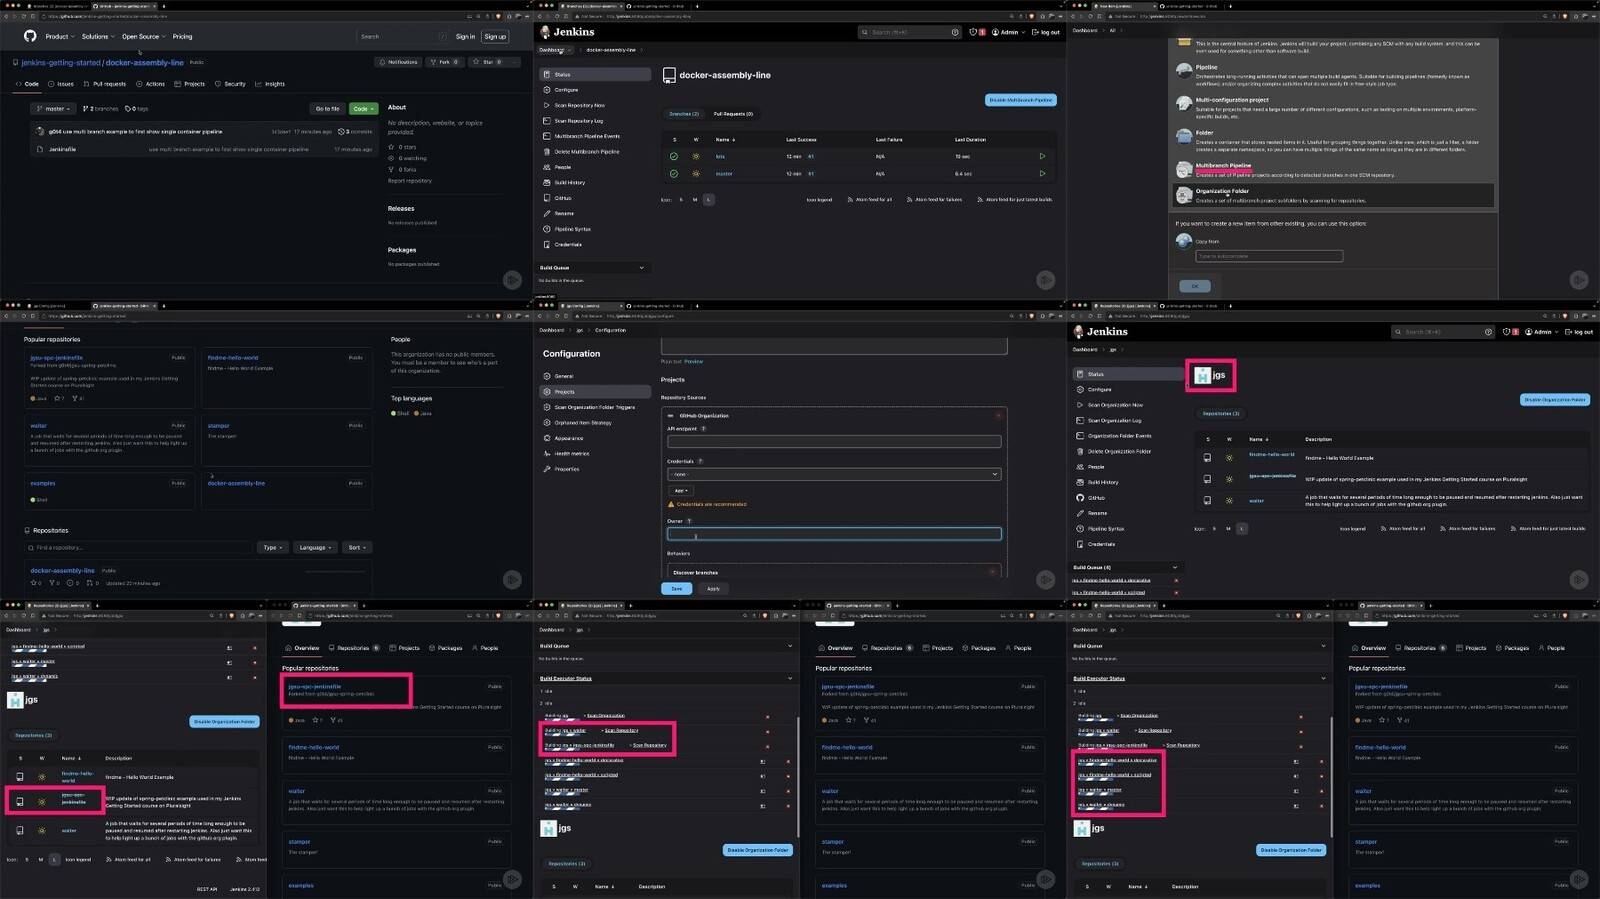The image size is (1600, 899).
Task: Click the OK button on the new item page
Action: [x=1194, y=286]
